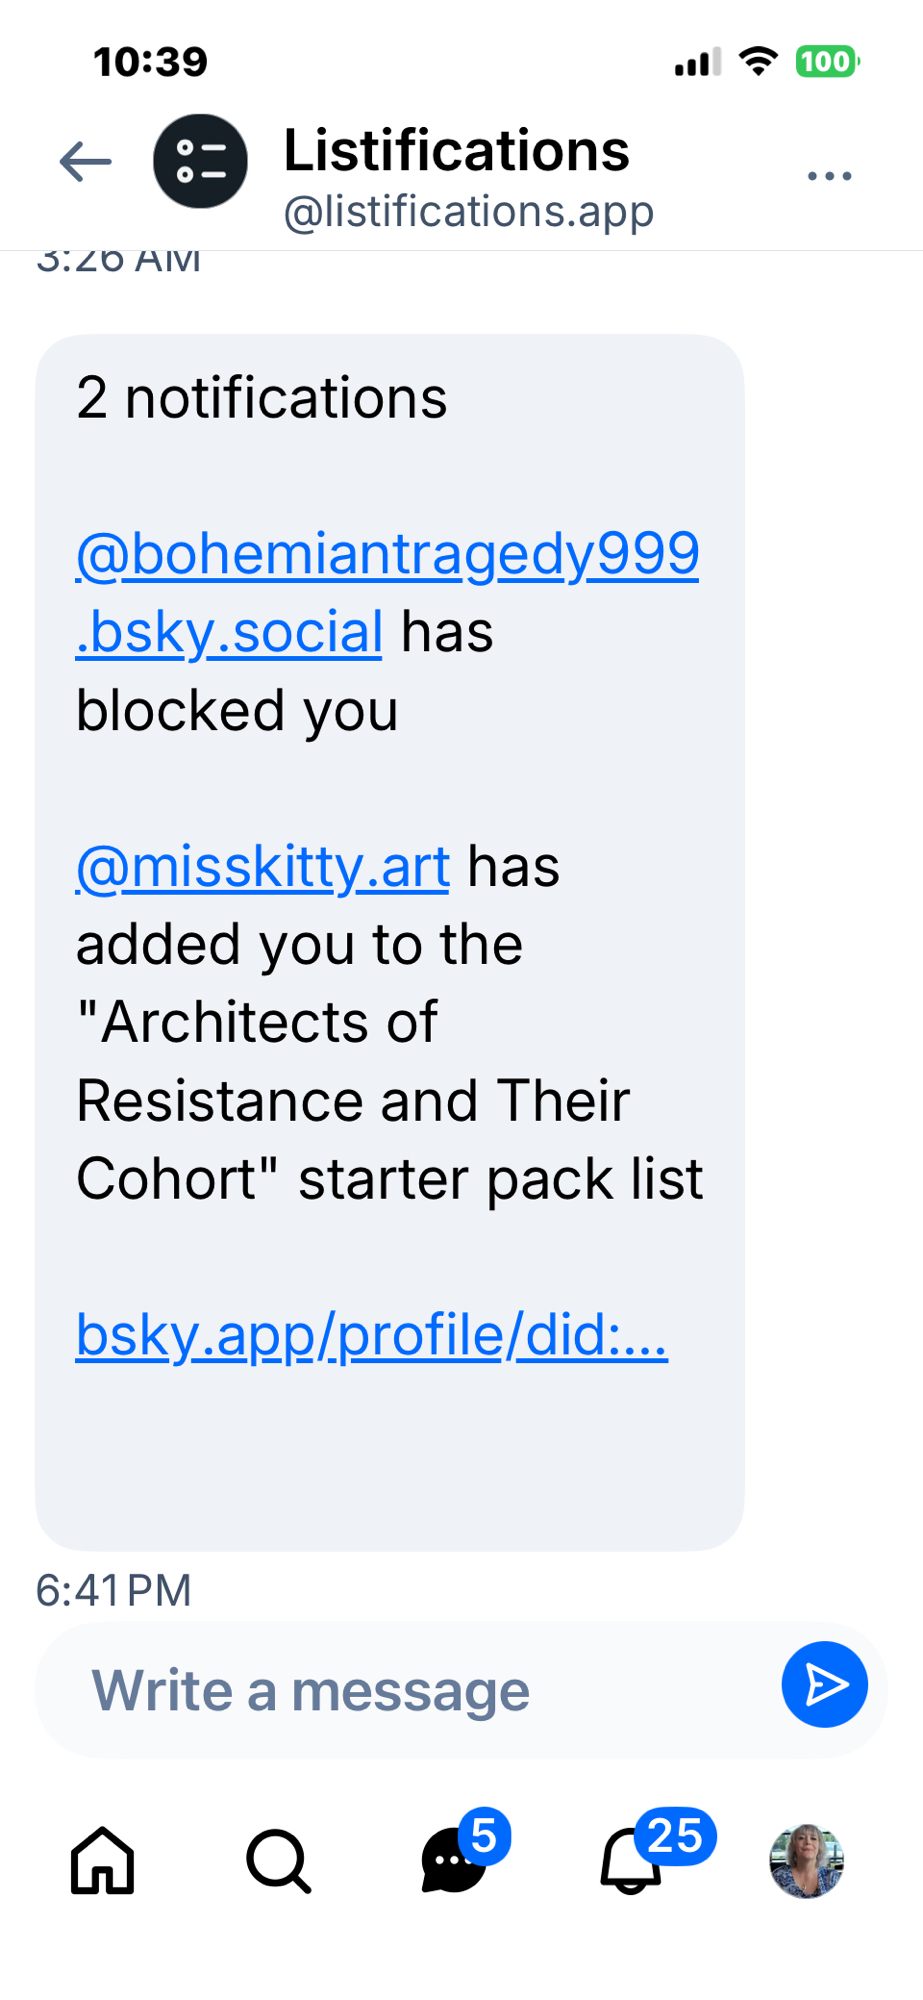This screenshot has width=923, height=2000.
Task: Tap the Wi-Fi status icon
Action: (758, 62)
